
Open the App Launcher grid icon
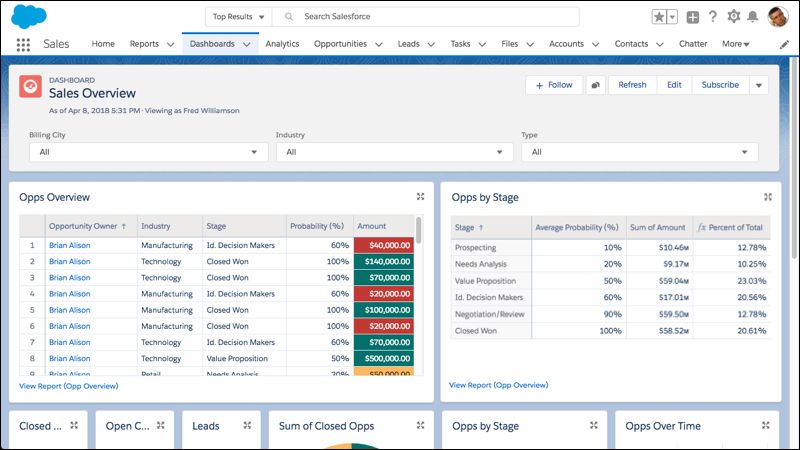pos(23,44)
